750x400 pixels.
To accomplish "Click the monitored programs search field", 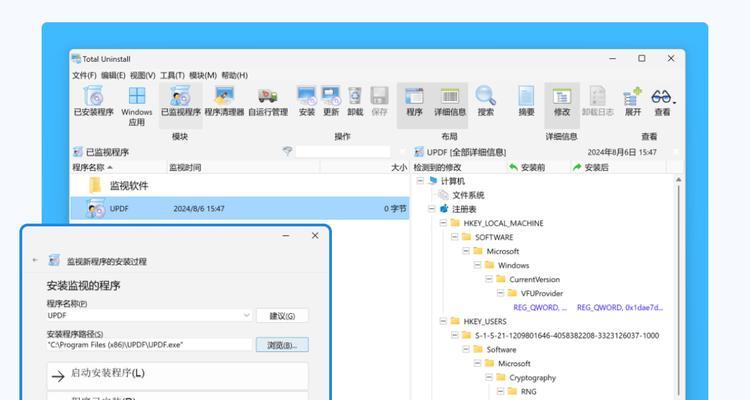I will click(342, 152).
